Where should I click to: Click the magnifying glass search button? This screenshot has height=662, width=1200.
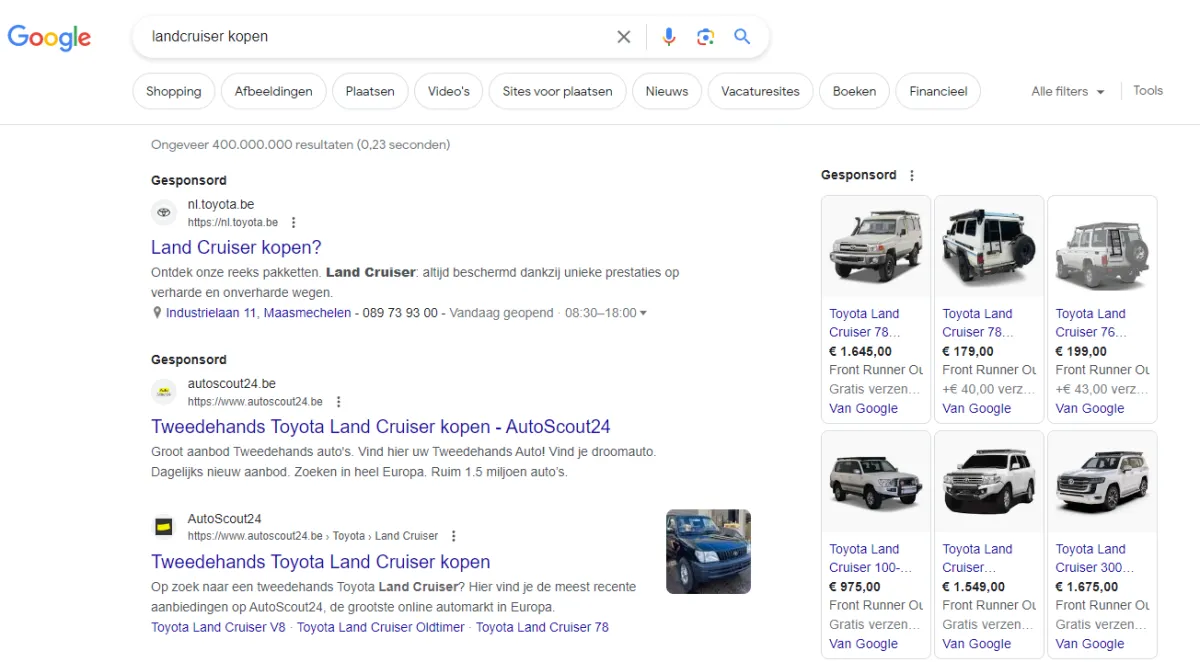(742, 37)
